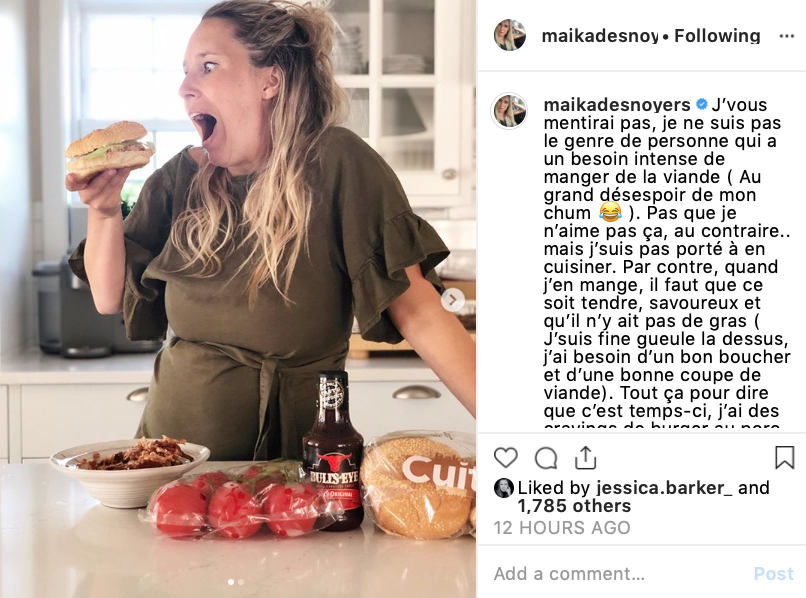Click the Post comment button
The width and height of the screenshot is (806, 598).
coord(774,573)
